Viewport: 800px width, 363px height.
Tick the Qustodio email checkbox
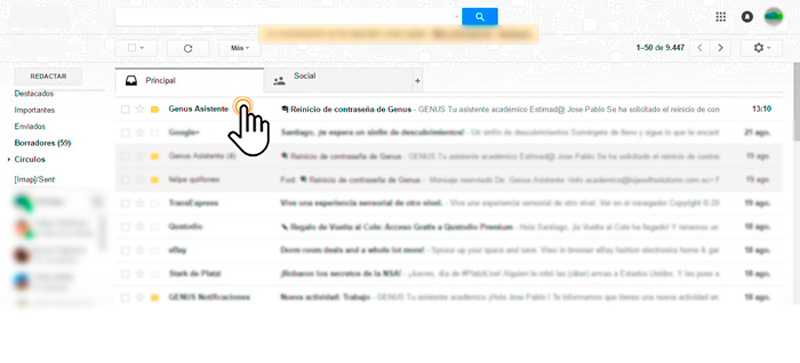coord(125,227)
